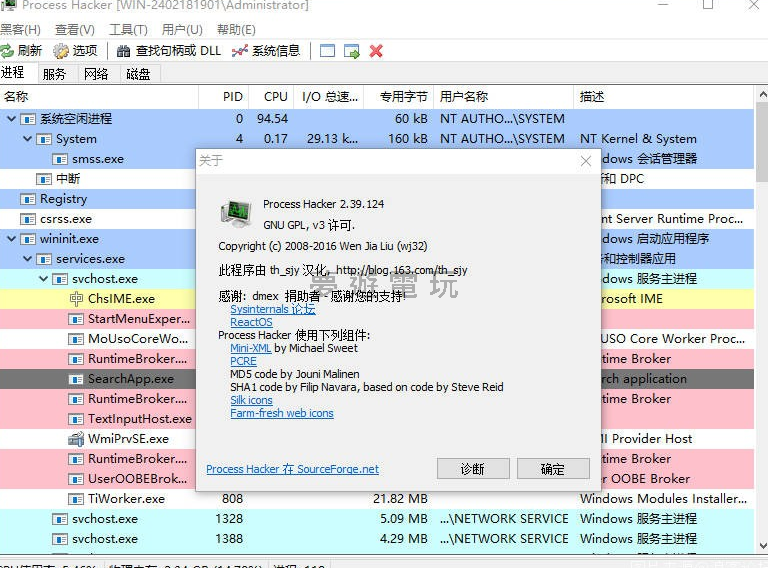The height and width of the screenshot is (568, 768).
Task: Click the find window and thread icon
Action: [x=352, y=51]
